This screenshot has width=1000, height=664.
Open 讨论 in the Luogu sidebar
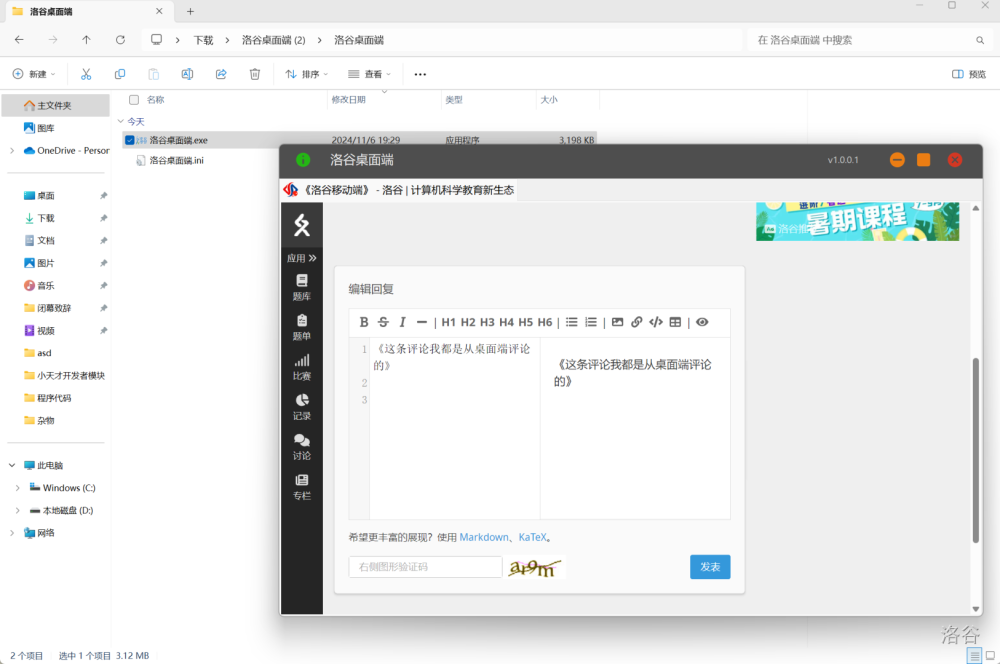click(x=302, y=446)
